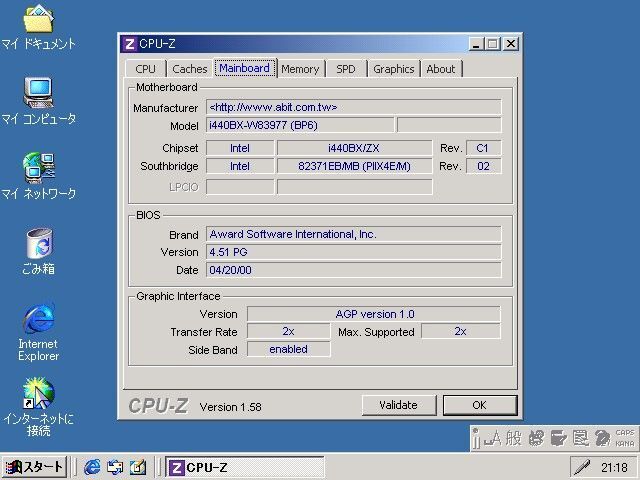640x480 pixels.
Task: Click the CPU-Z taskbar button
Action: [x=244, y=467]
